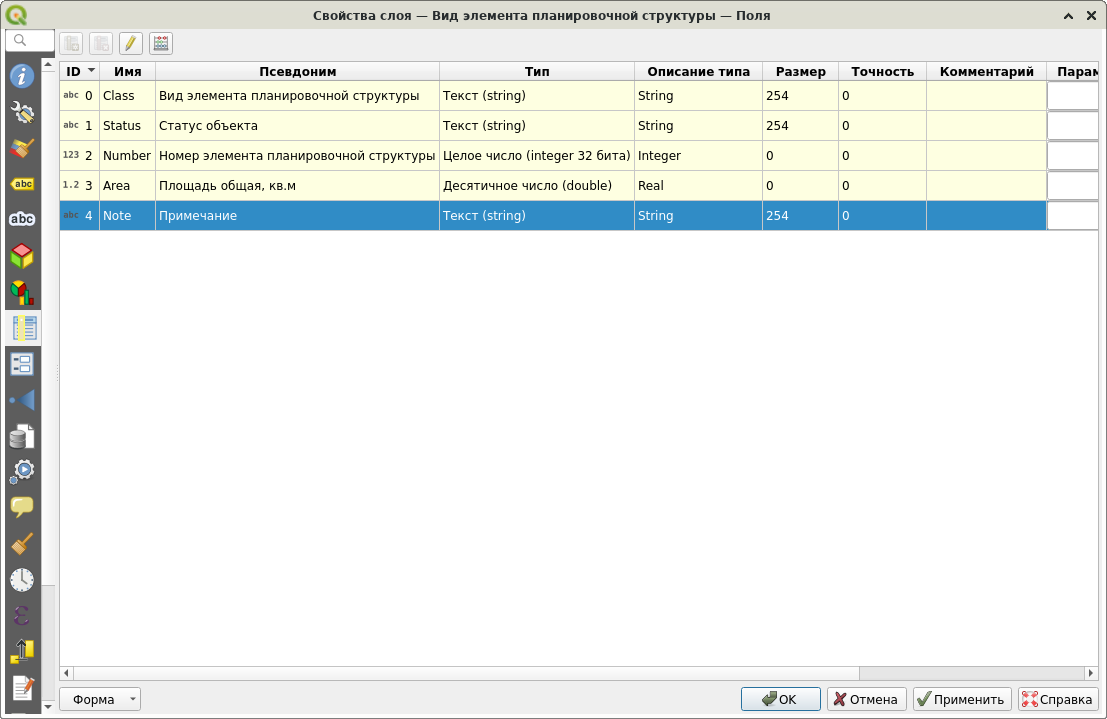1107x719 pixels.
Task: Open the Rendering settings panel
Action: [22, 542]
